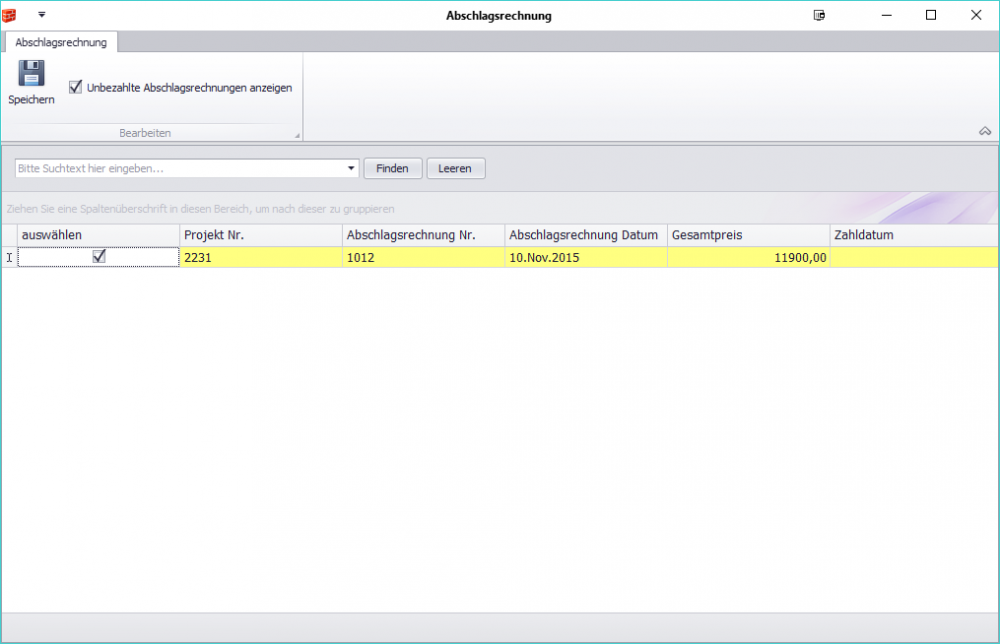Click the Abschlagsrechnung Datum column header
This screenshot has height=644, width=1000.
tap(585, 235)
